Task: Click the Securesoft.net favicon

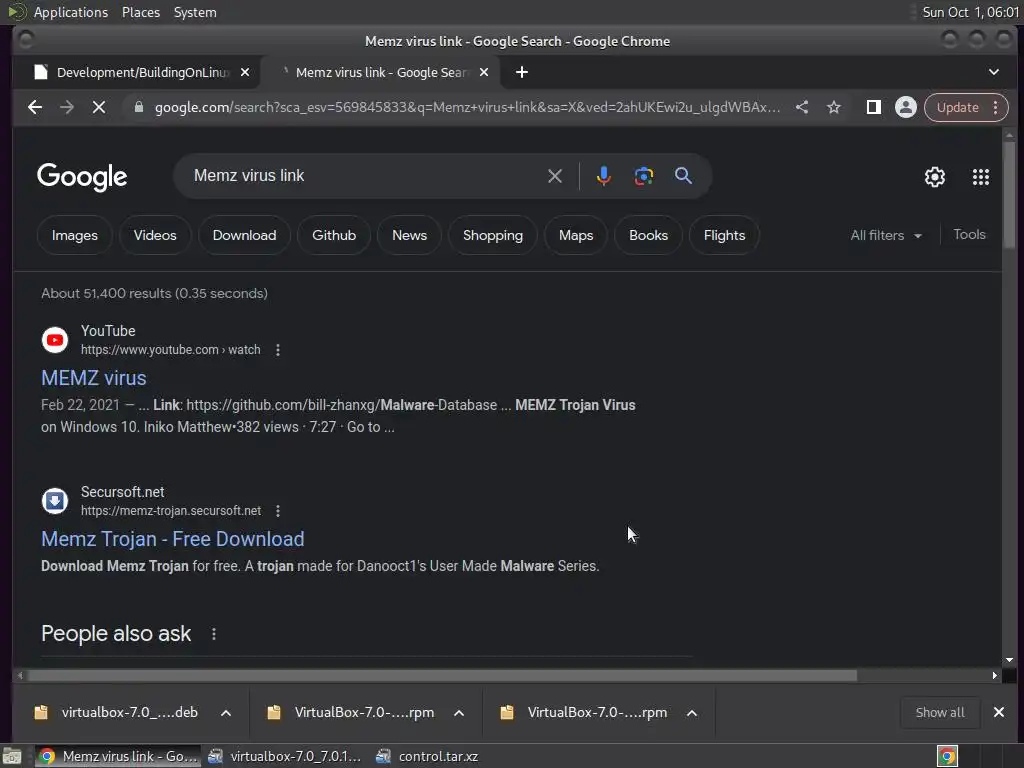Action: pos(55,501)
